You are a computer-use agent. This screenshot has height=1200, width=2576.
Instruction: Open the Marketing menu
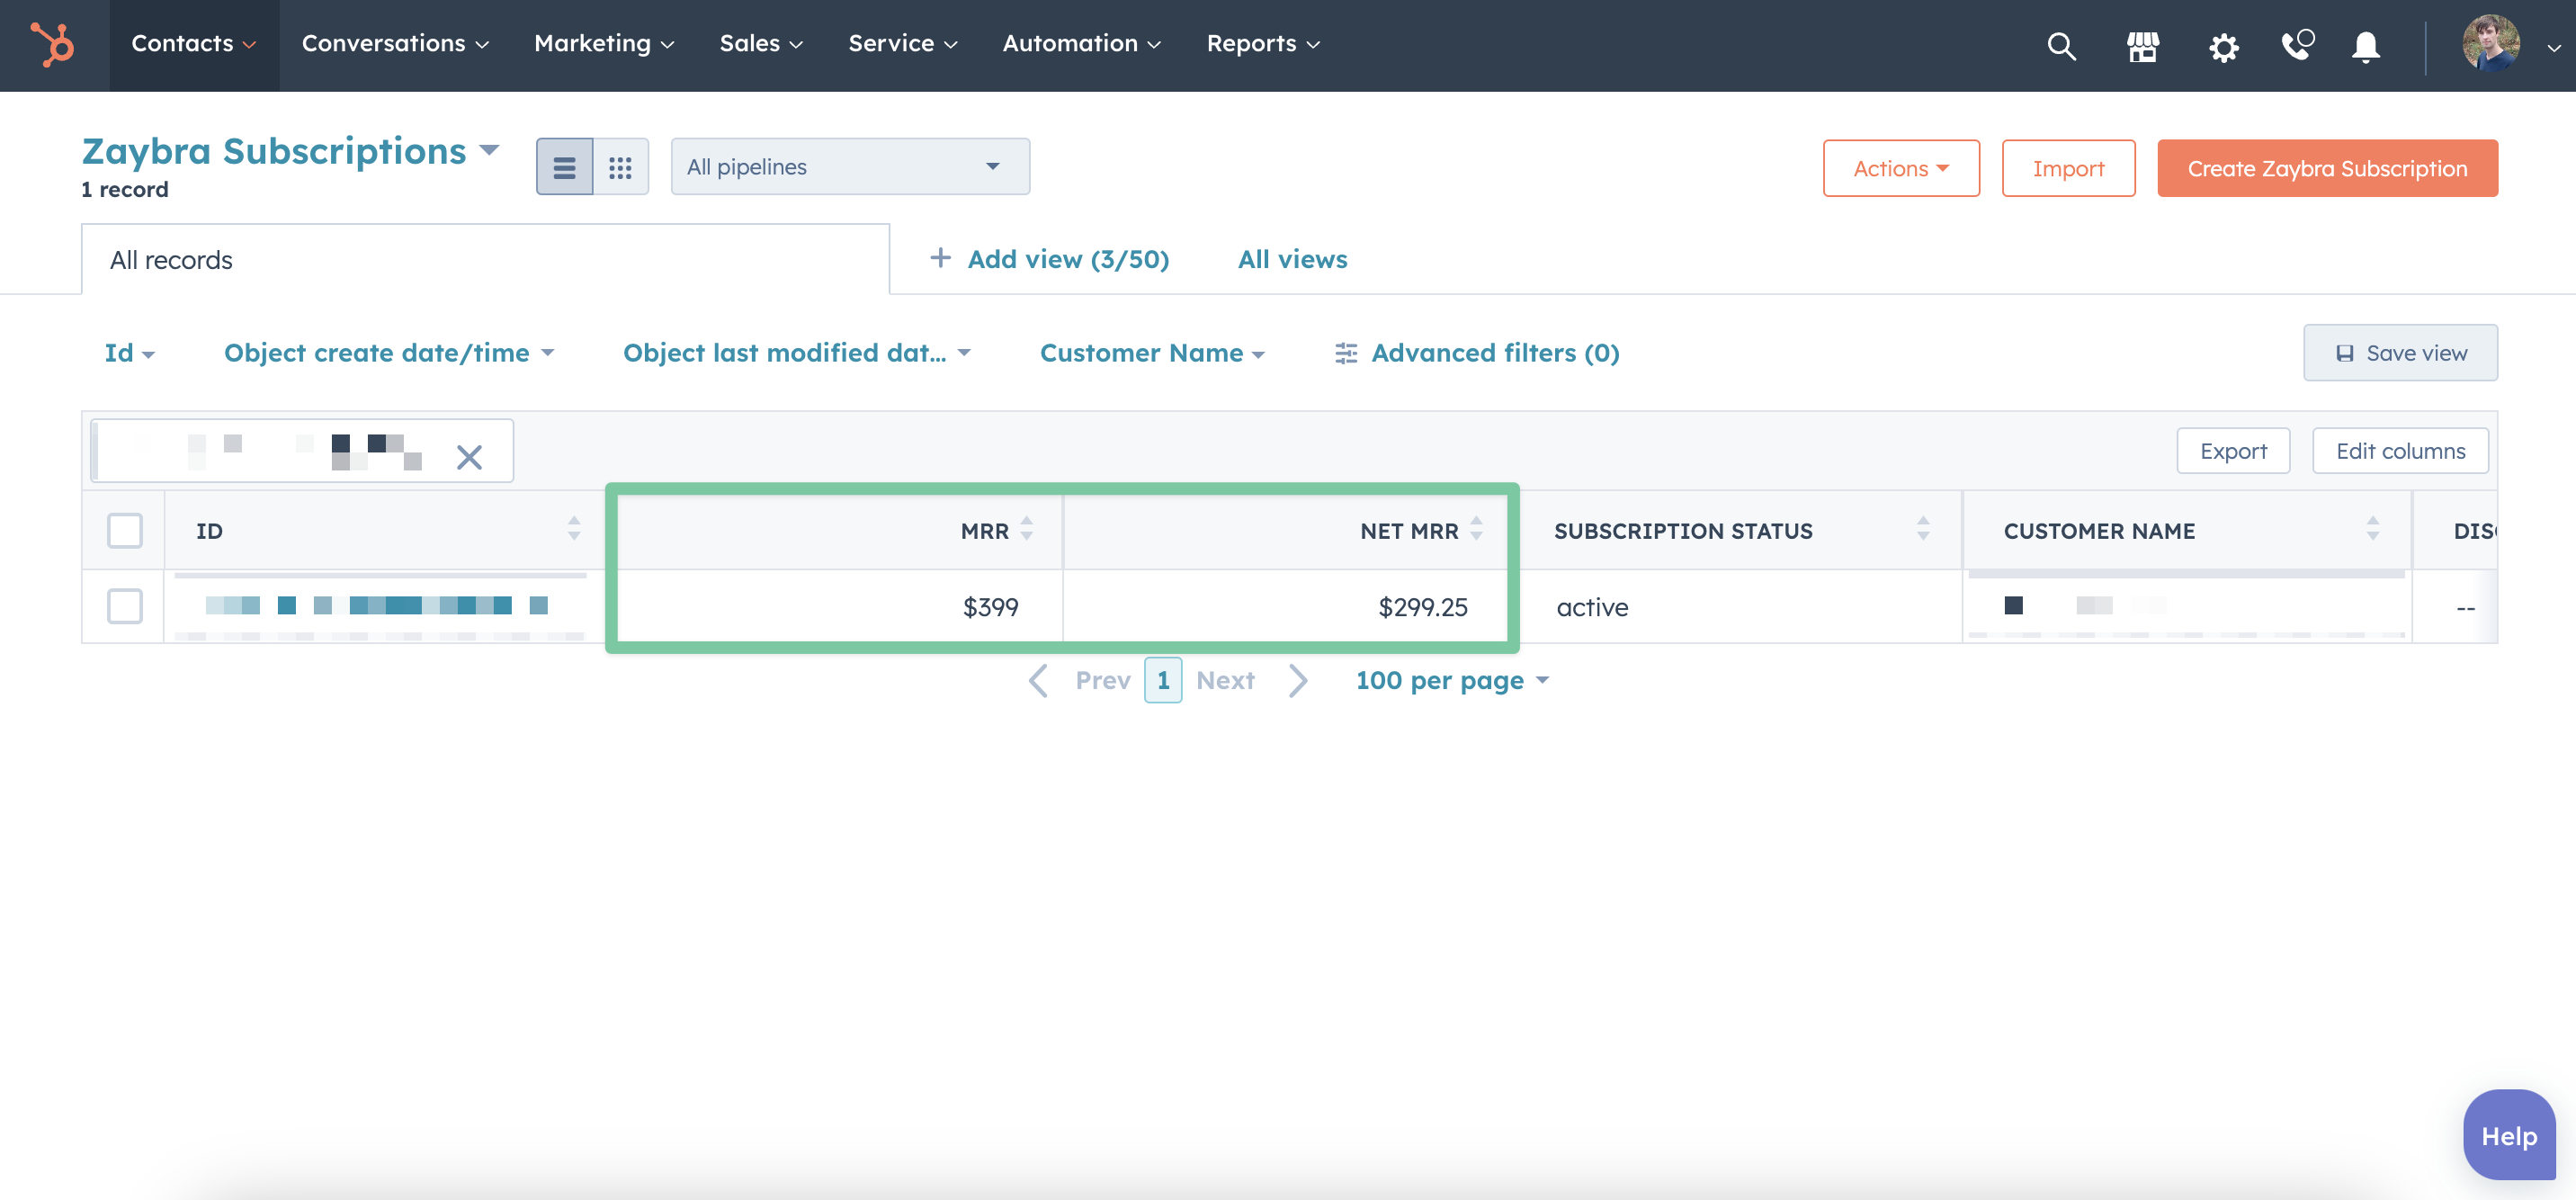click(604, 44)
